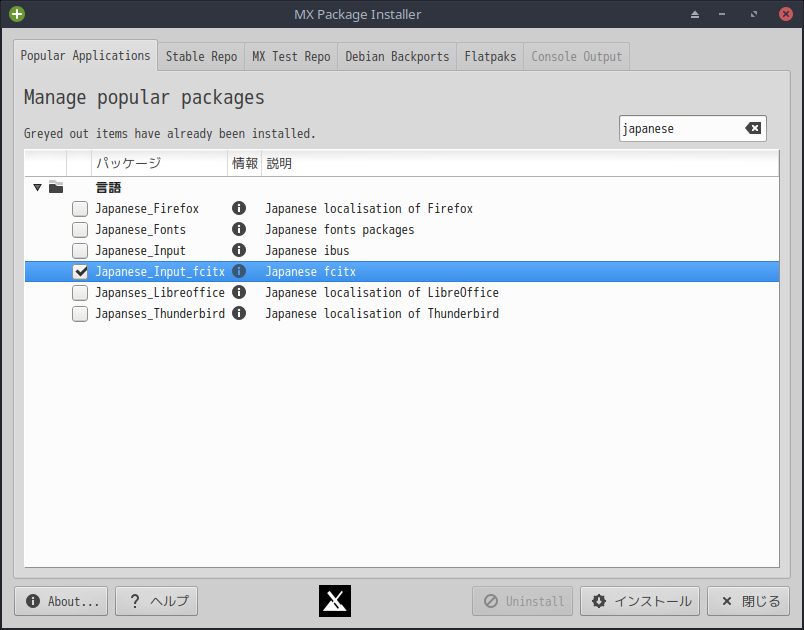Click the MX Linux logo
This screenshot has width=804, height=630.
(335, 601)
